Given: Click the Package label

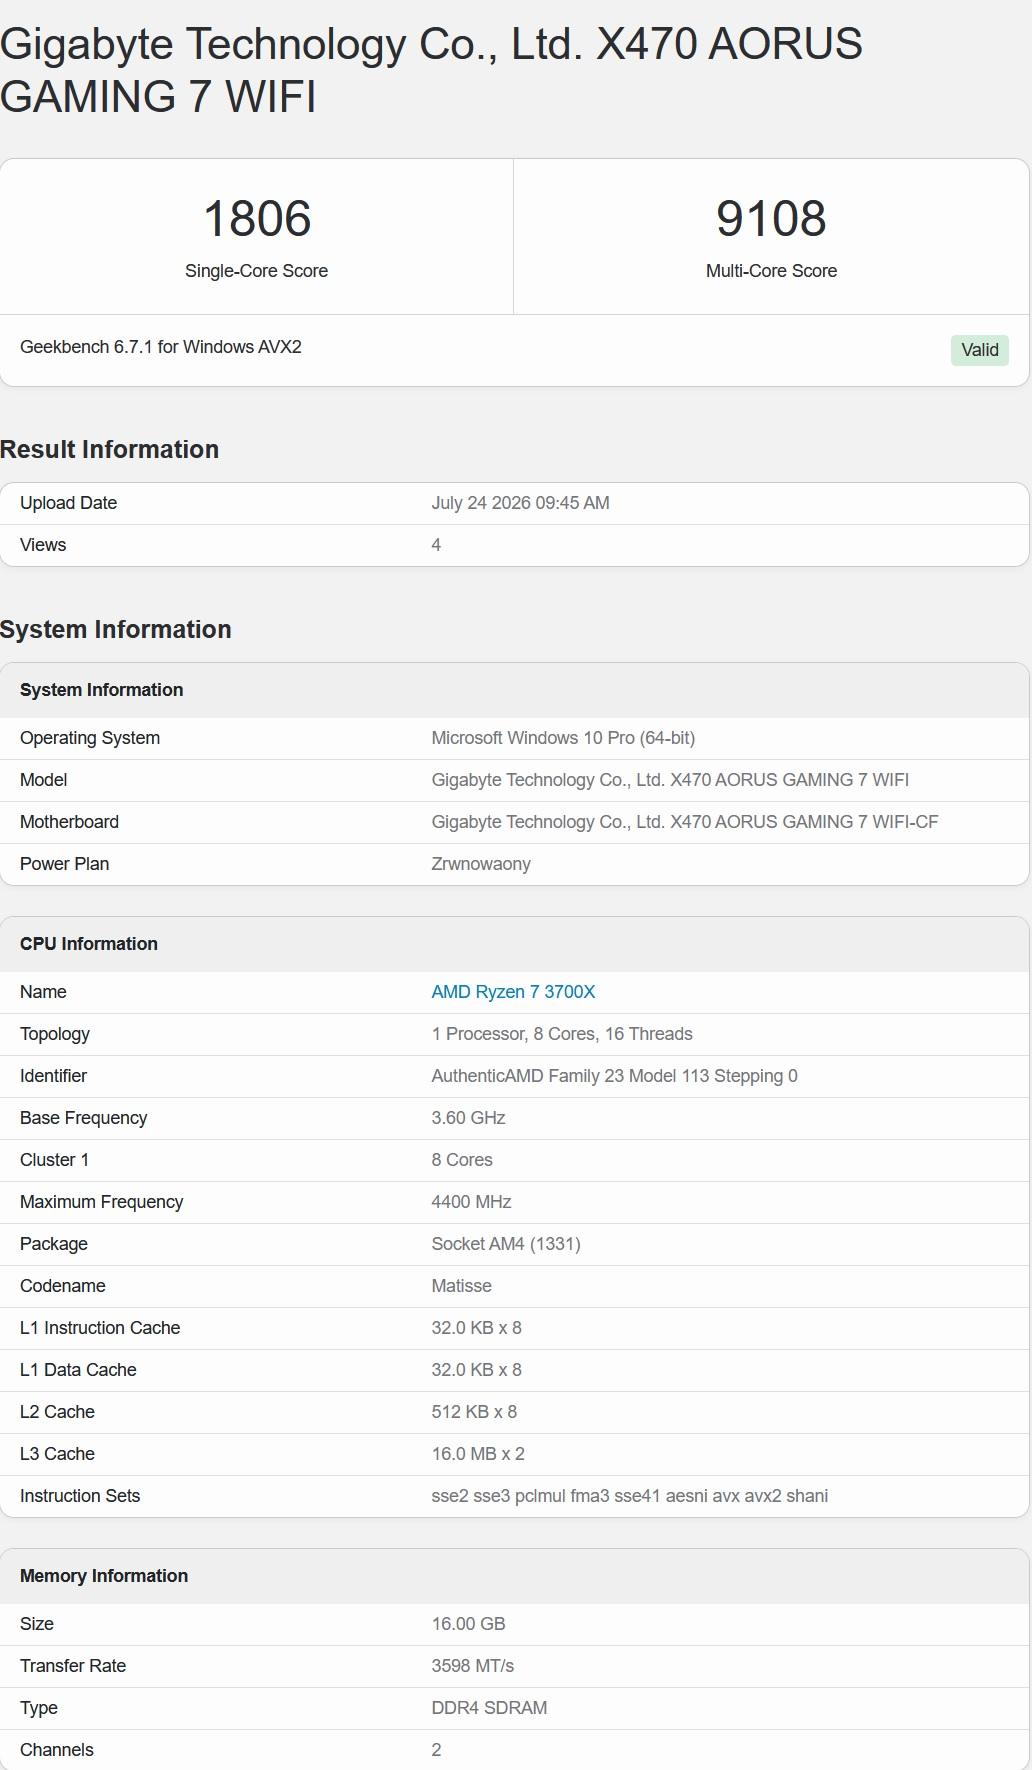Looking at the screenshot, I should [54, 1244].
